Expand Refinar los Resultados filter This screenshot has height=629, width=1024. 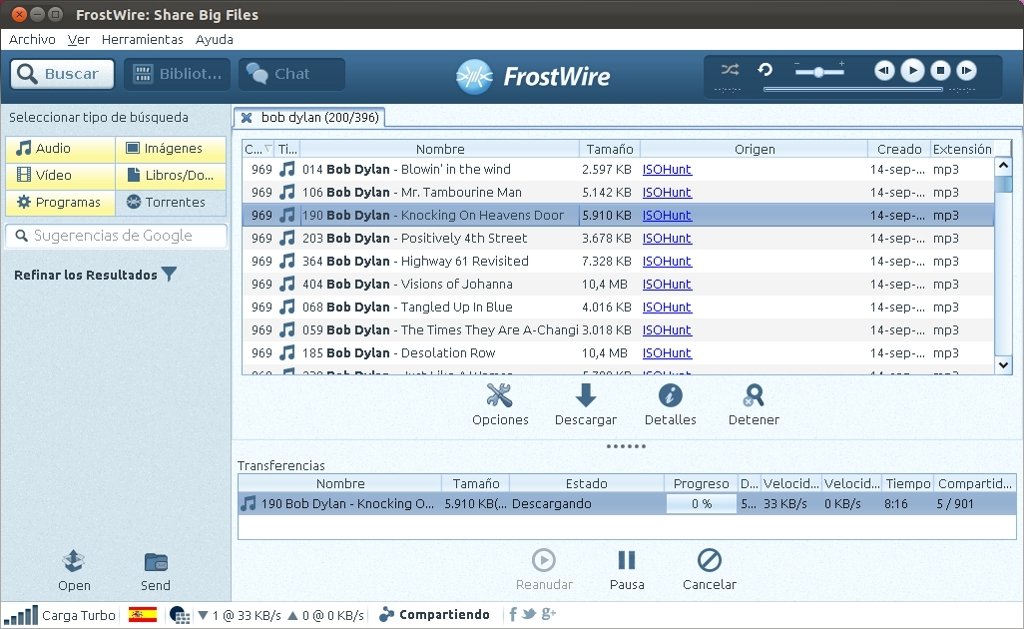[x=95, y=275]
